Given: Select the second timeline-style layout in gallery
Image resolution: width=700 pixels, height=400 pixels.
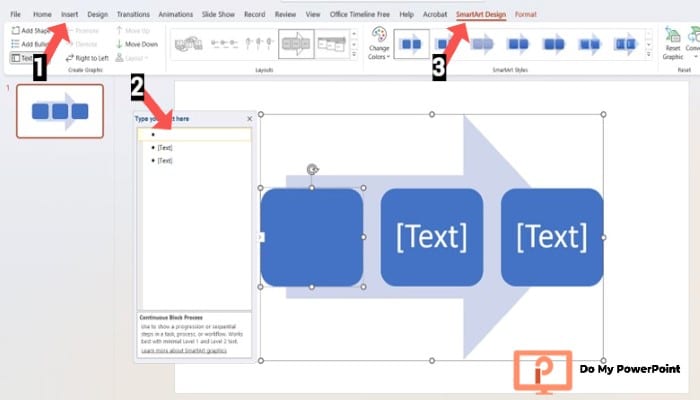Looking at the screenshot, I should 224,44.
